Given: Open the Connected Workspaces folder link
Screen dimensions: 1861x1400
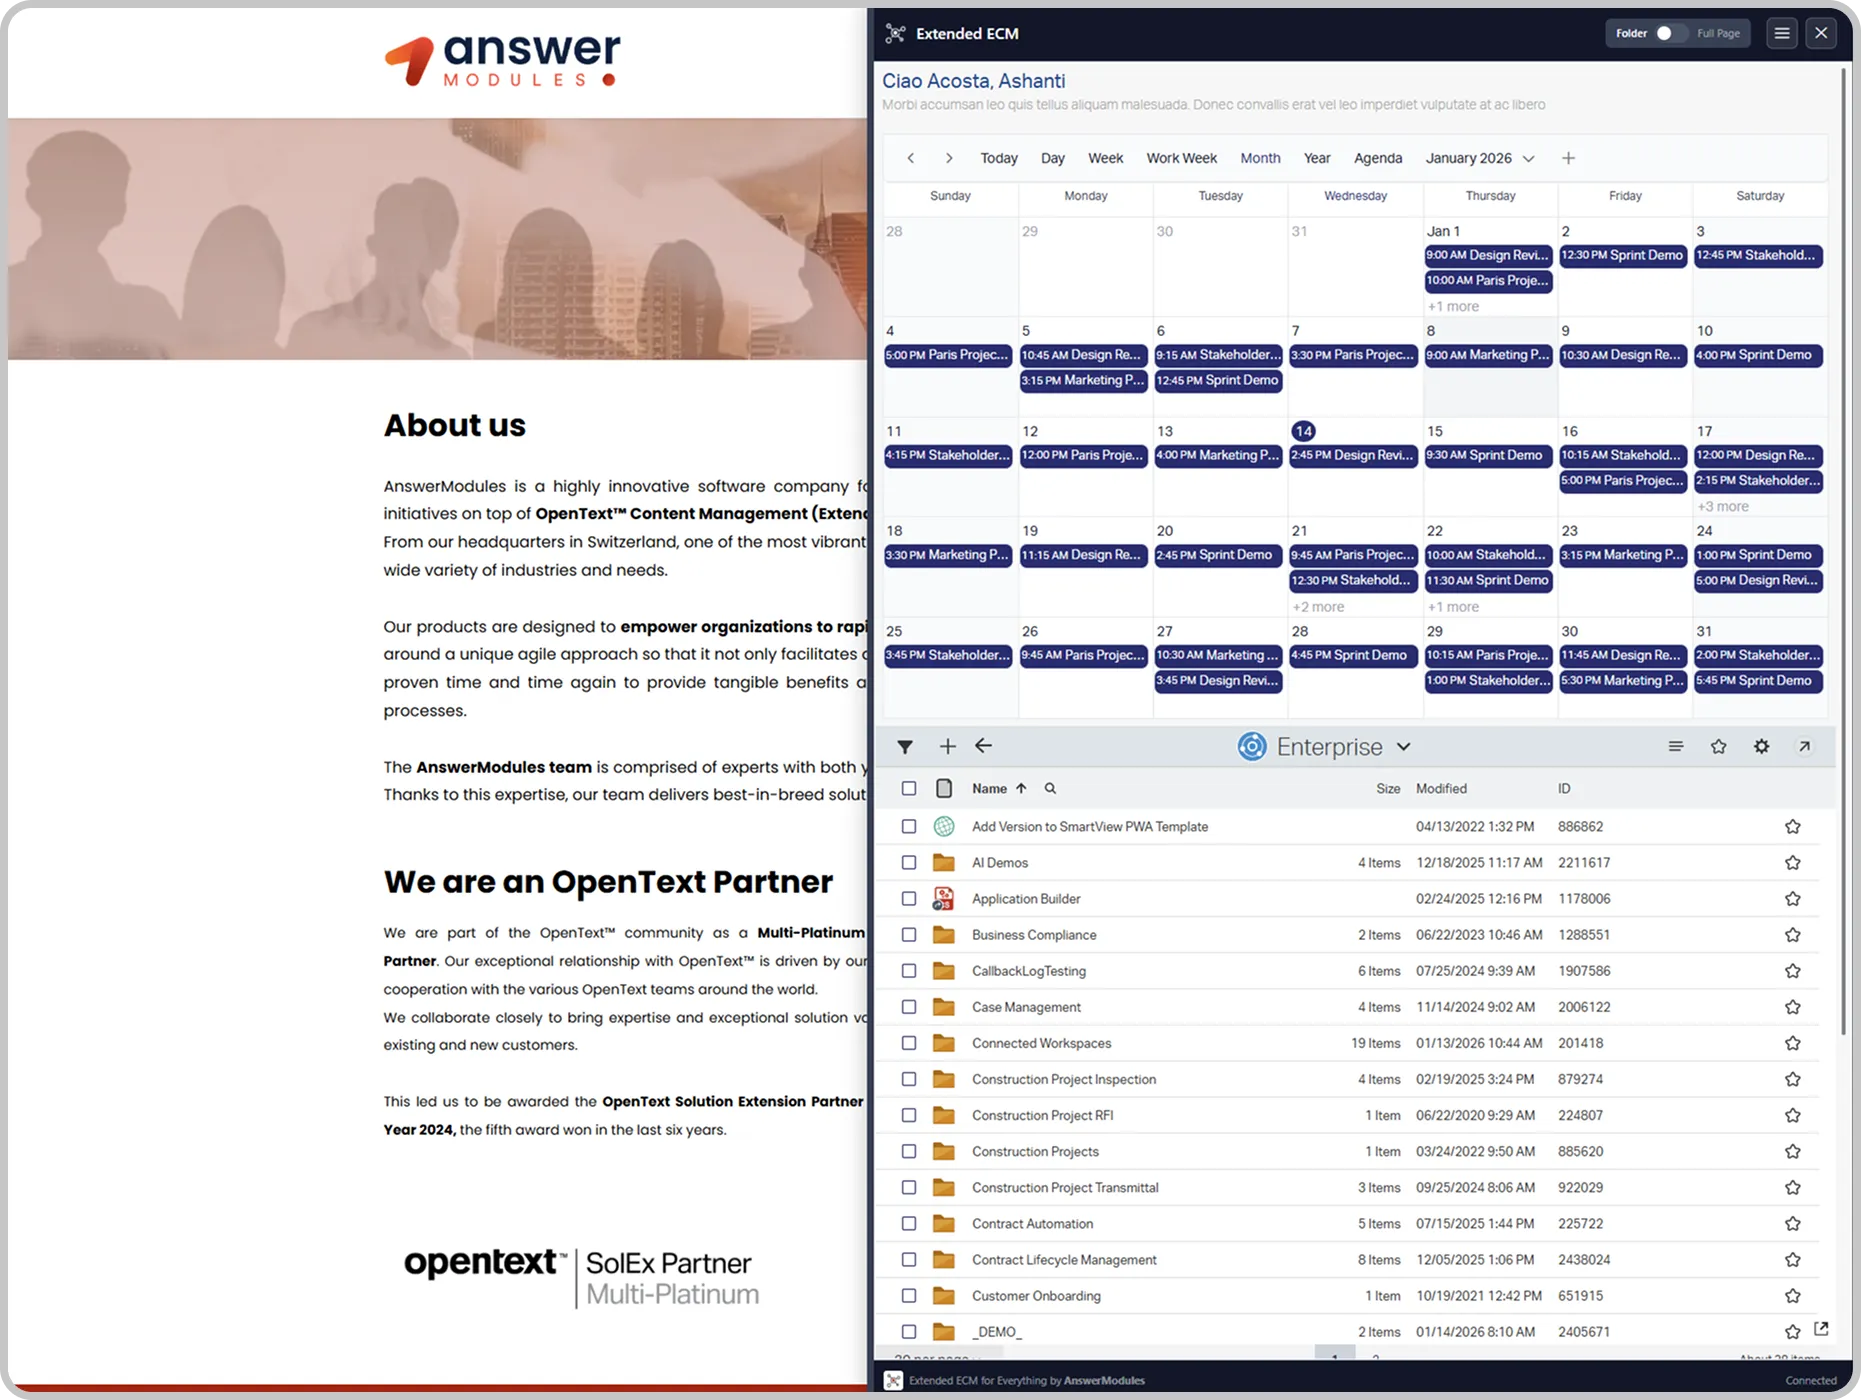Looking at the screenshot, I should [1041, 1043].
